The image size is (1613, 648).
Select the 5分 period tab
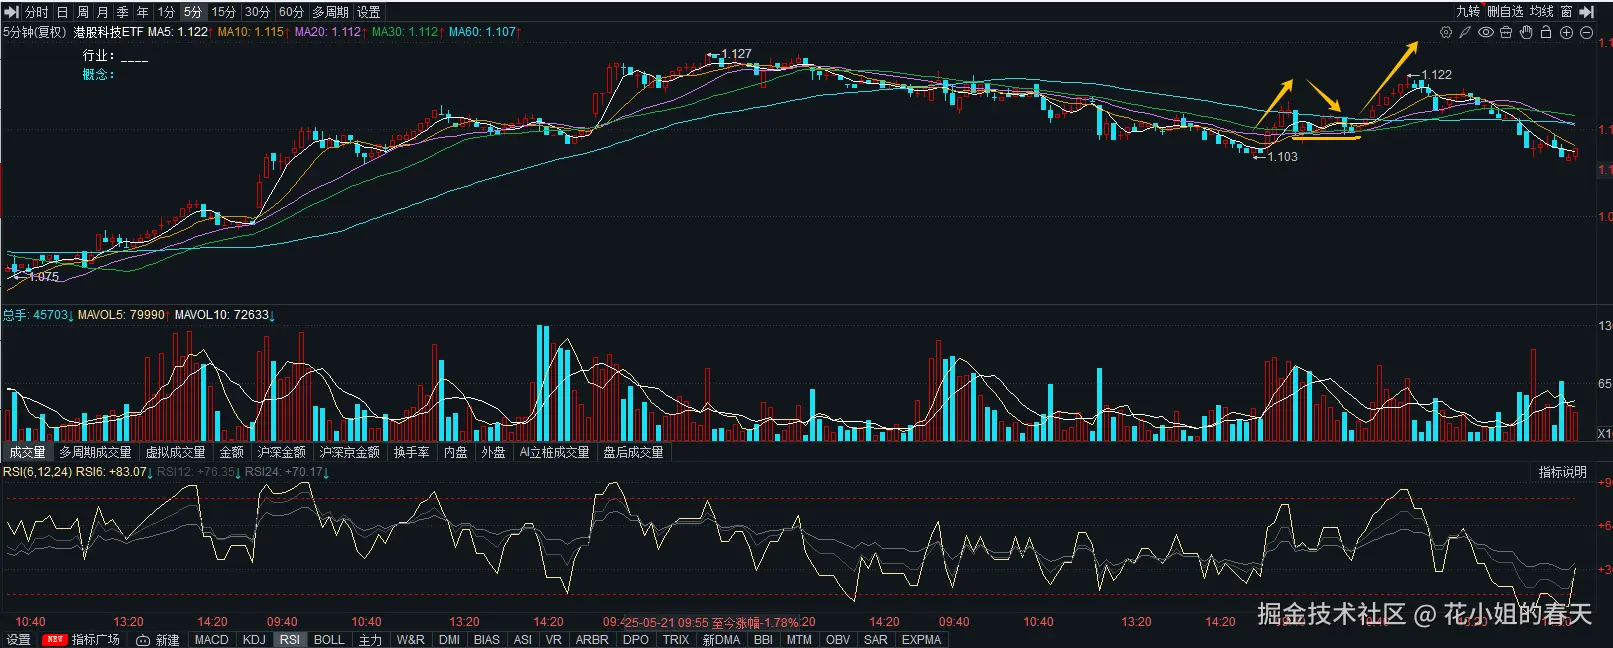click(x=193, y=12)
